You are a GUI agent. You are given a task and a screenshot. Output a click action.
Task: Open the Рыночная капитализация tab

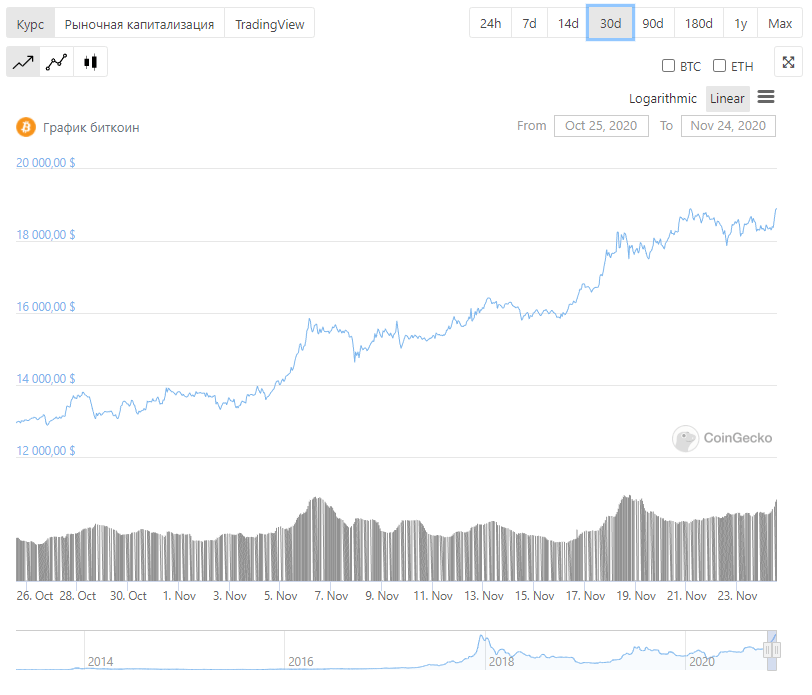(x=139, y=23)
